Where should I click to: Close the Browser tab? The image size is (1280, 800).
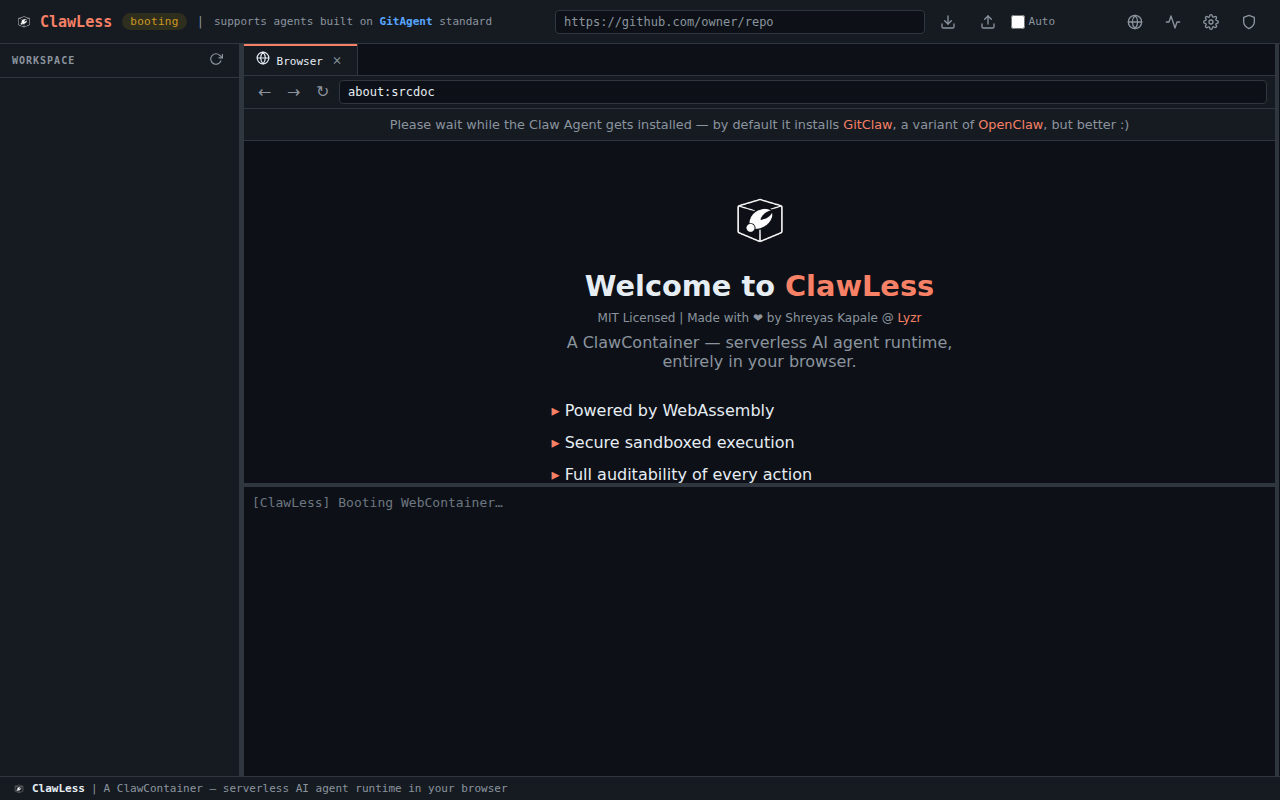337,61
